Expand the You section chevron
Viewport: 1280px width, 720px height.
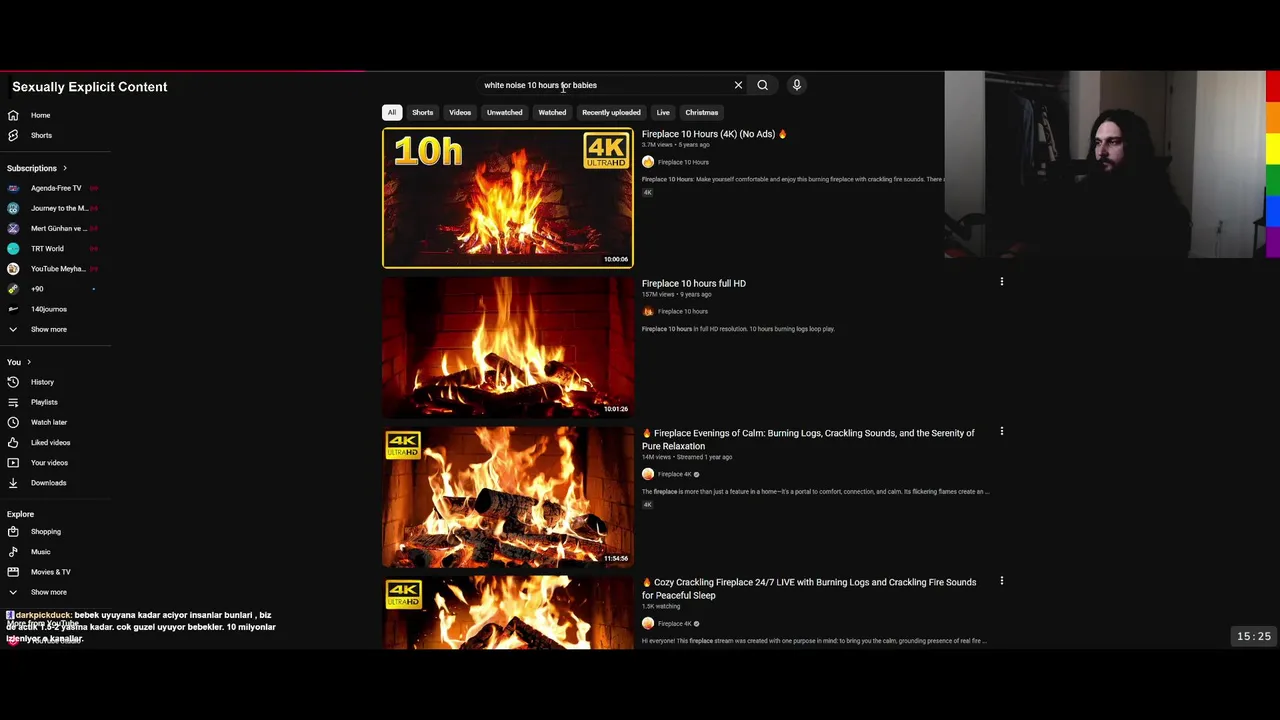click(29, 362)
